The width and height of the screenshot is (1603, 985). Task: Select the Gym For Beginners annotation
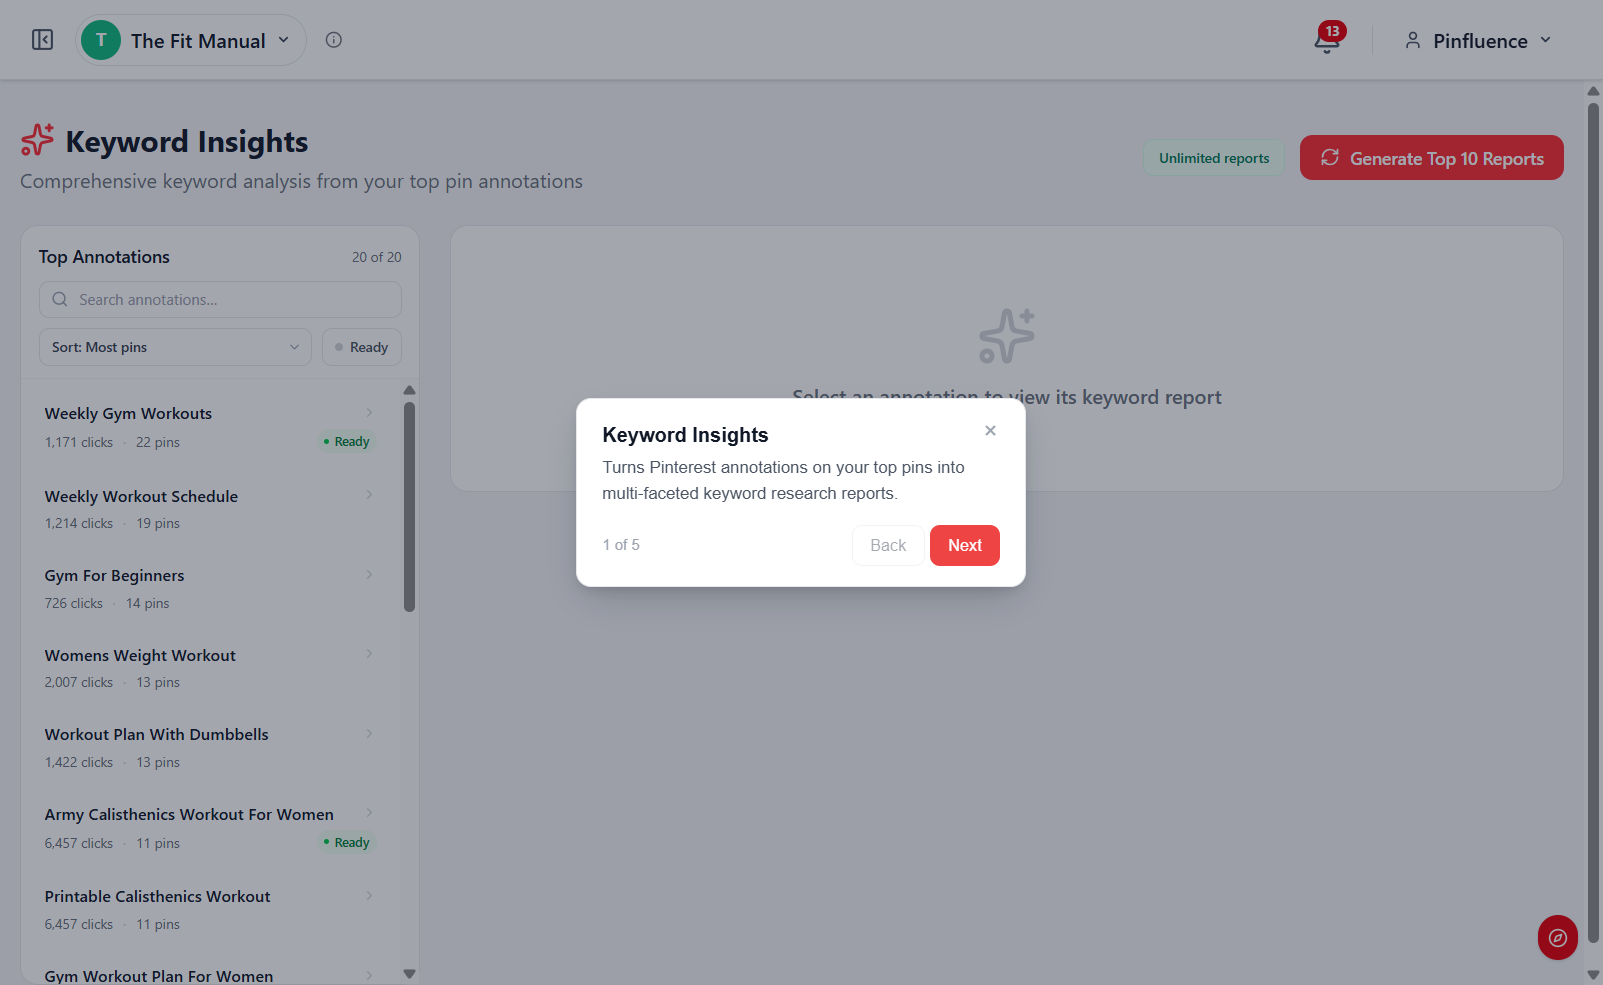pos(210,589)
